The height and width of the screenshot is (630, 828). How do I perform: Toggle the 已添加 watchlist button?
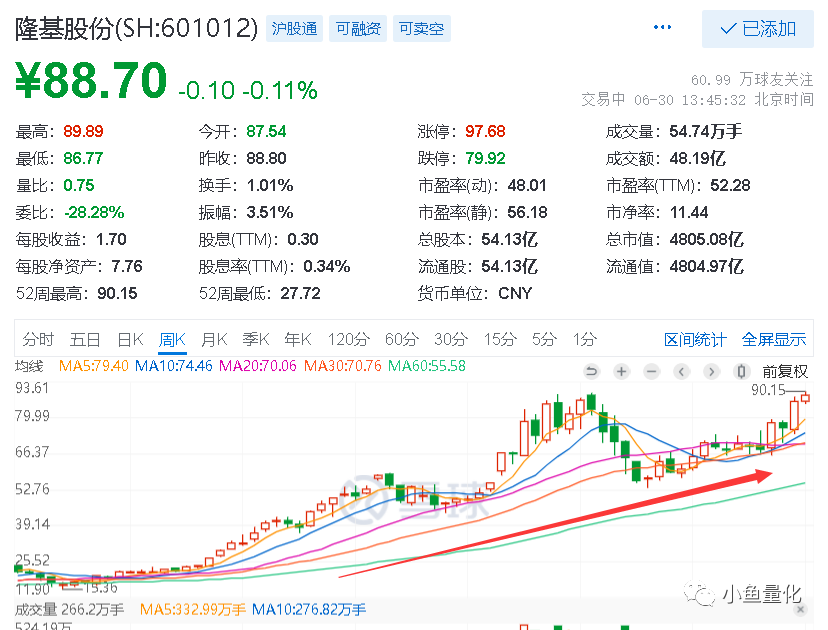(758, 29)
